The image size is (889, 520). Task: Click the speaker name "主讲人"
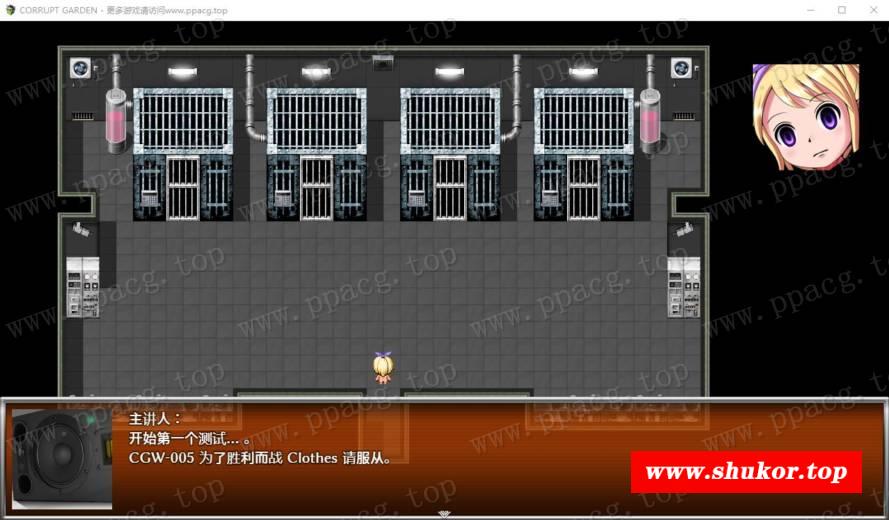tap(154, 419)
